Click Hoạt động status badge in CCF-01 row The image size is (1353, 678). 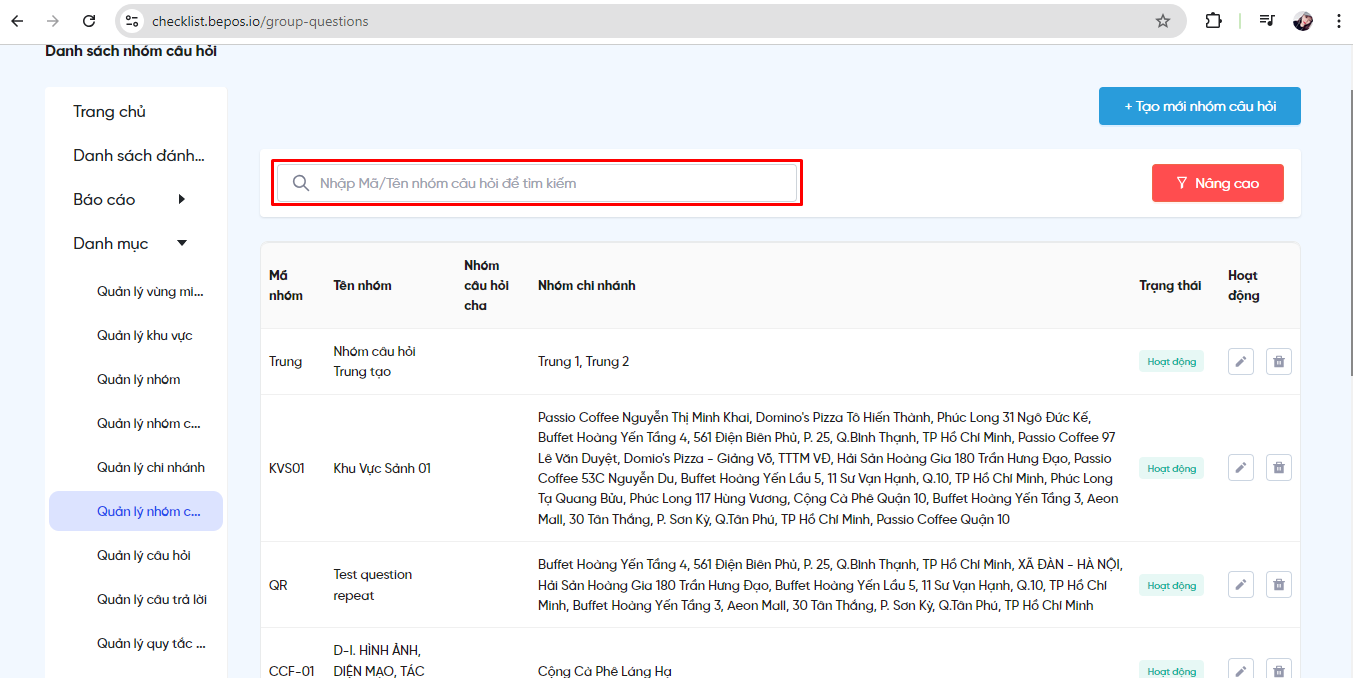click(x=1171, y=671)
